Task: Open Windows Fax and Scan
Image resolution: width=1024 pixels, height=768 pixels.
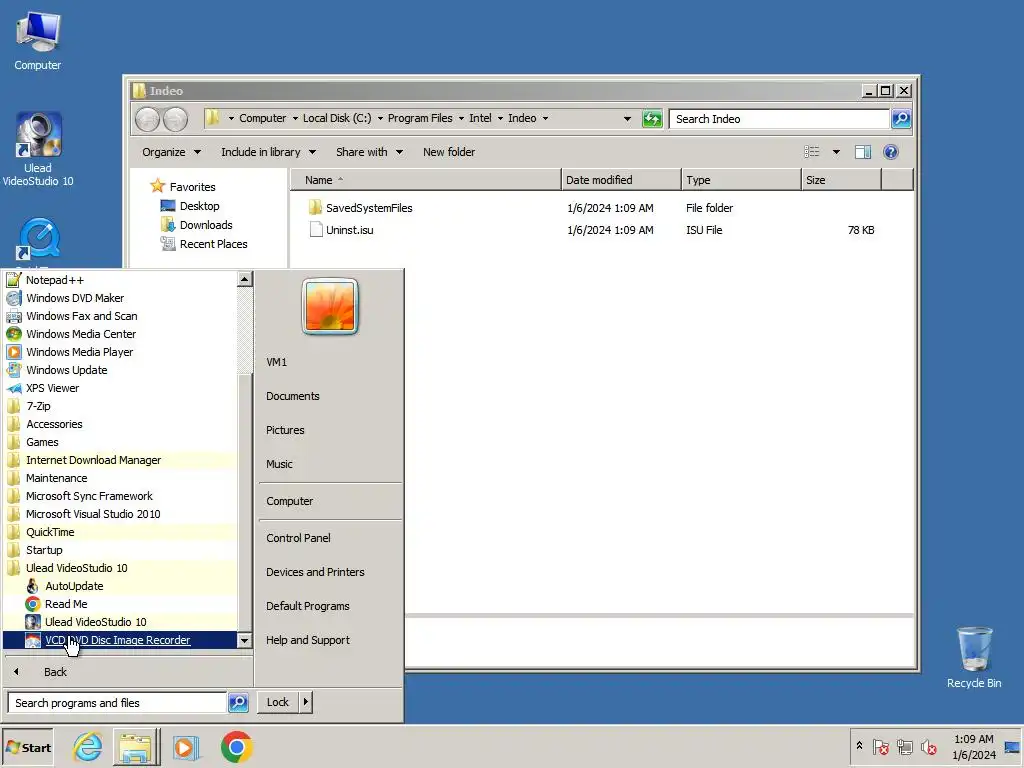Action: pyautogui.click(x=120, y=316)
